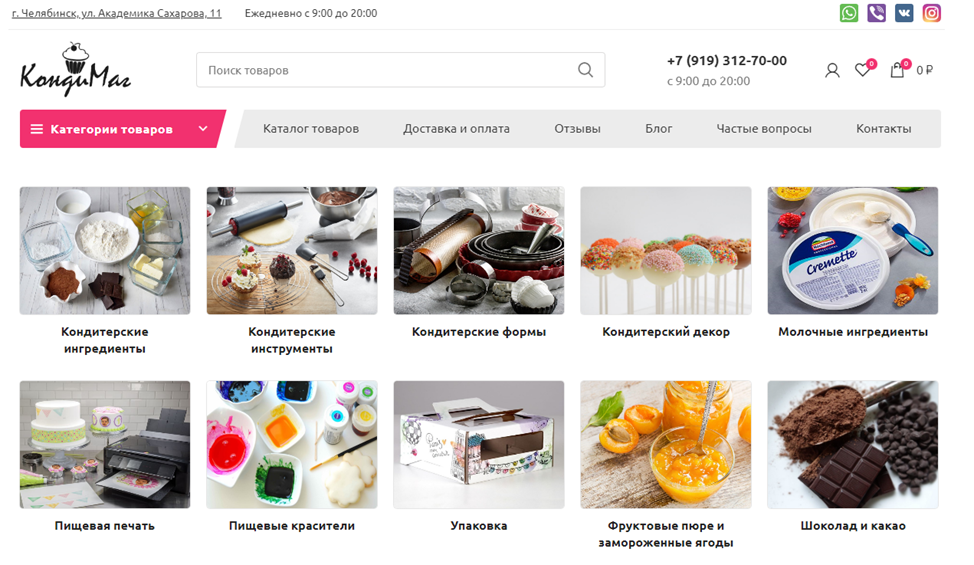Open the Частые вопросы page
This screenshot has height=565, width=974.
point(763,129)
